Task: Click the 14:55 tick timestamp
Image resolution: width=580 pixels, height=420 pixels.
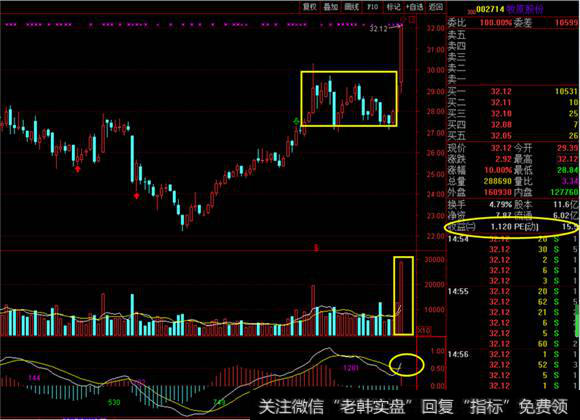Action: tap(458, 292)
